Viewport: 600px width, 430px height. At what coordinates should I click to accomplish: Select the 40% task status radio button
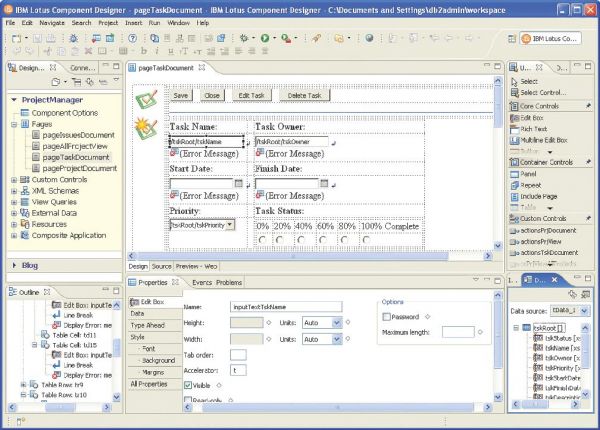(x=302, y=240)
